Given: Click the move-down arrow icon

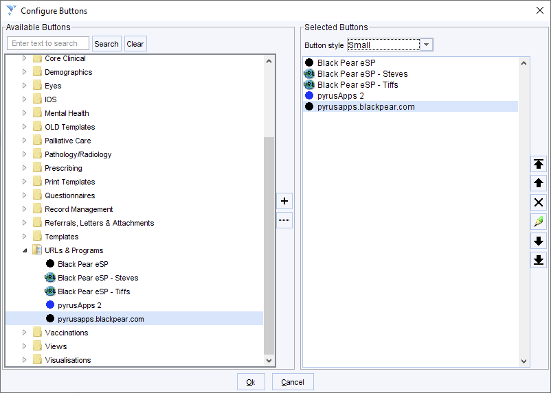Looking at the screenshot, I should pos(538,241).
